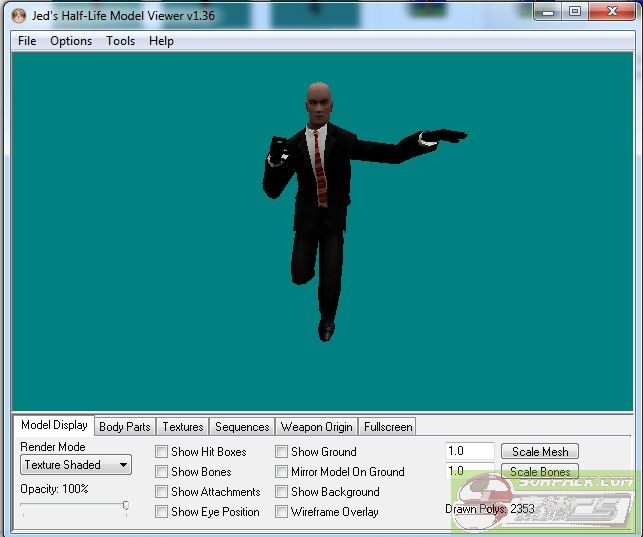This screenshot has height=537, width=643.
Task: Enable the Show Hit Boxes checkbox
Action: pos(162,452)
